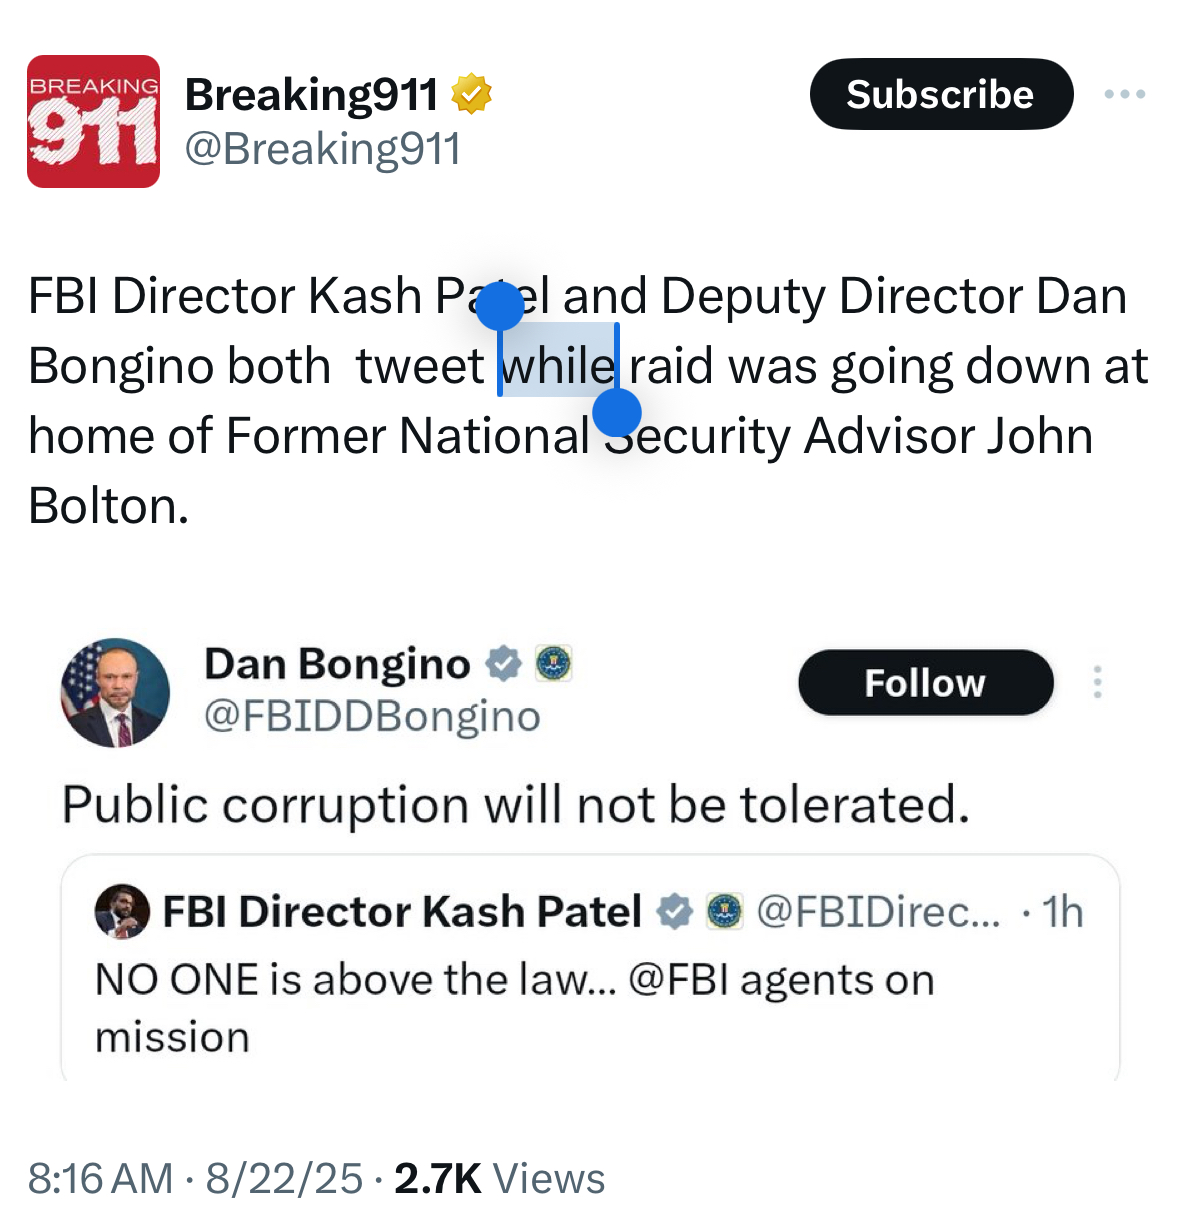Viewport: 1179px width, 1224px height.
Task: Open the @Breaking911 handle link
Action: click(x=323, y=149)
